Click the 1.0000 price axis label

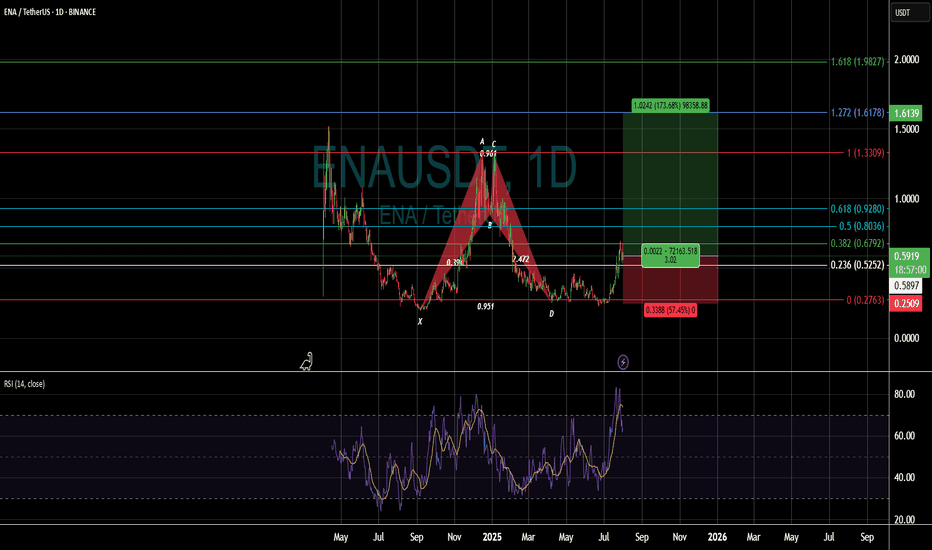coord(907,199)
